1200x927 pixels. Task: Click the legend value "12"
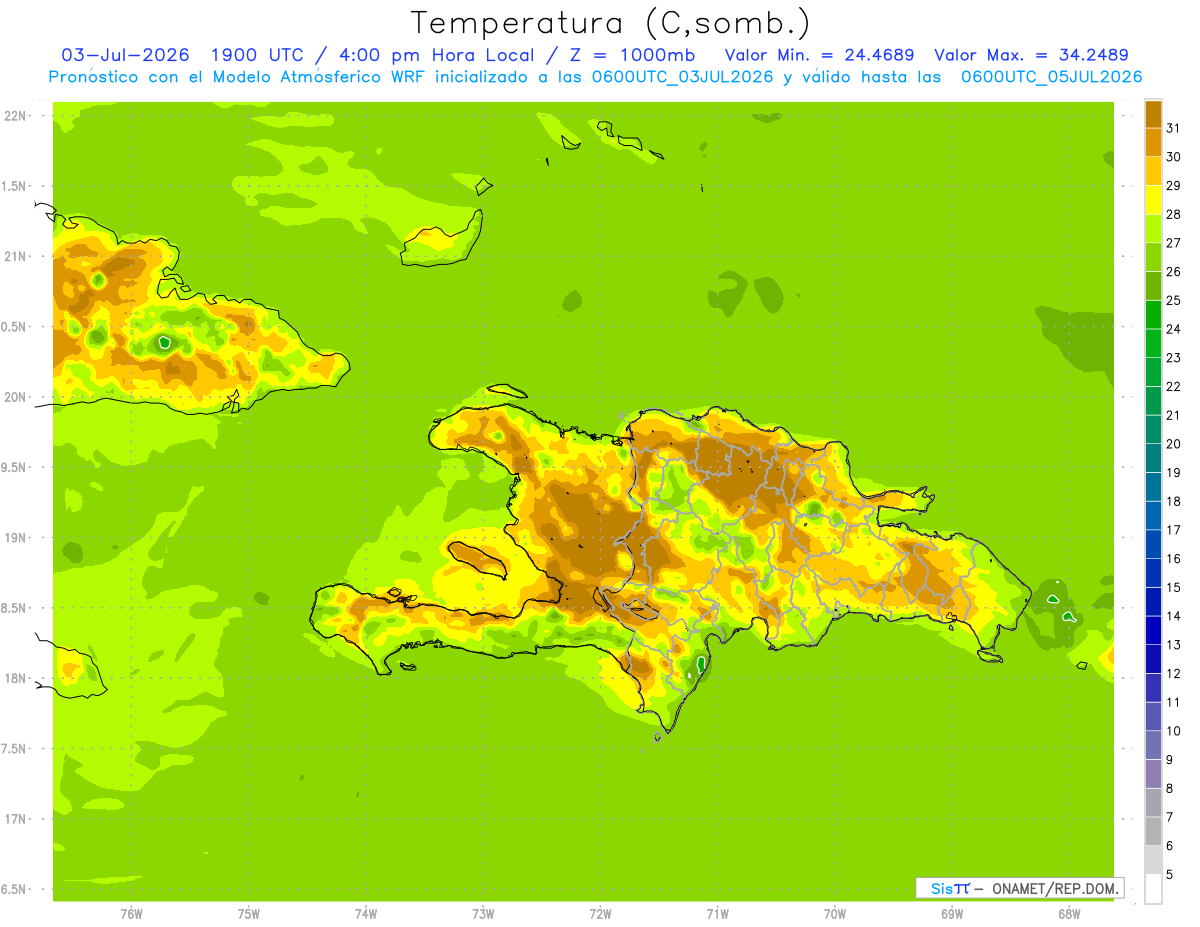tap(1173, 674)
